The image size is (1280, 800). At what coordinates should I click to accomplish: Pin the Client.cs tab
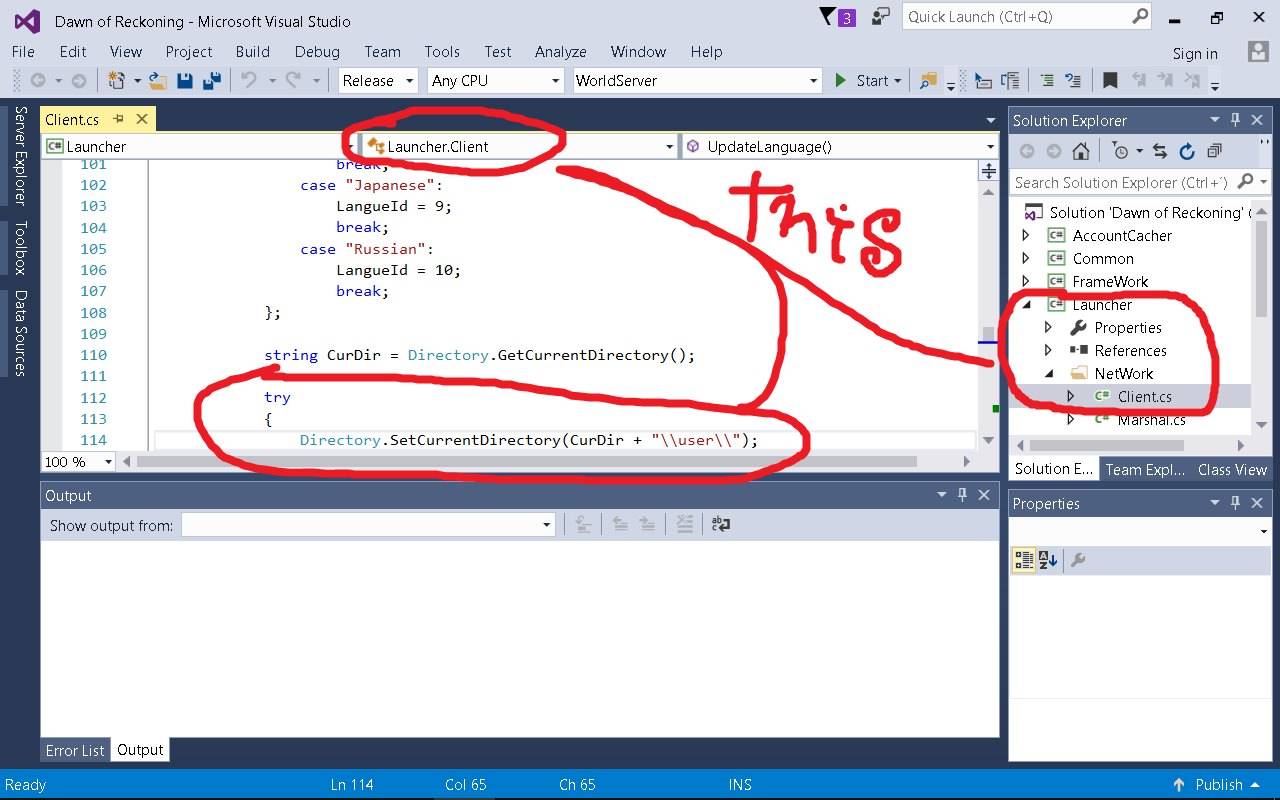(118, 119)
